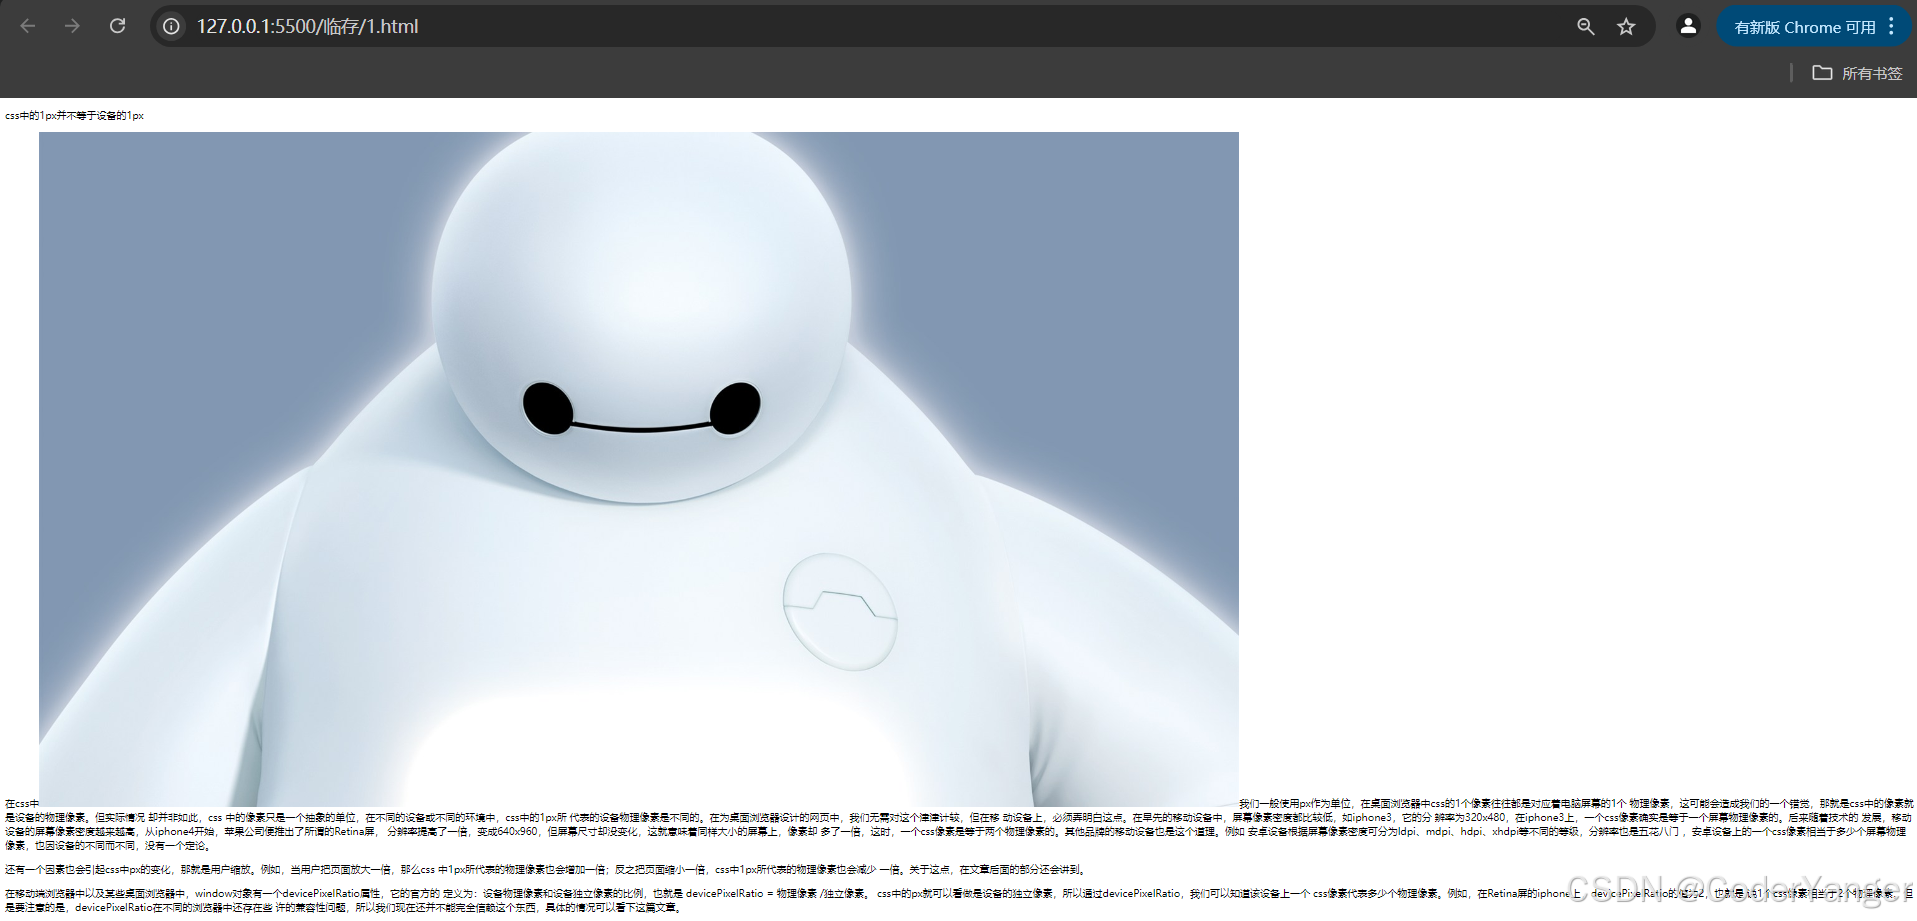Open the 所有书签 bookmarks folder
Screen dimensions: 1917x921
pyautogui.click(x=1857, y=73)
